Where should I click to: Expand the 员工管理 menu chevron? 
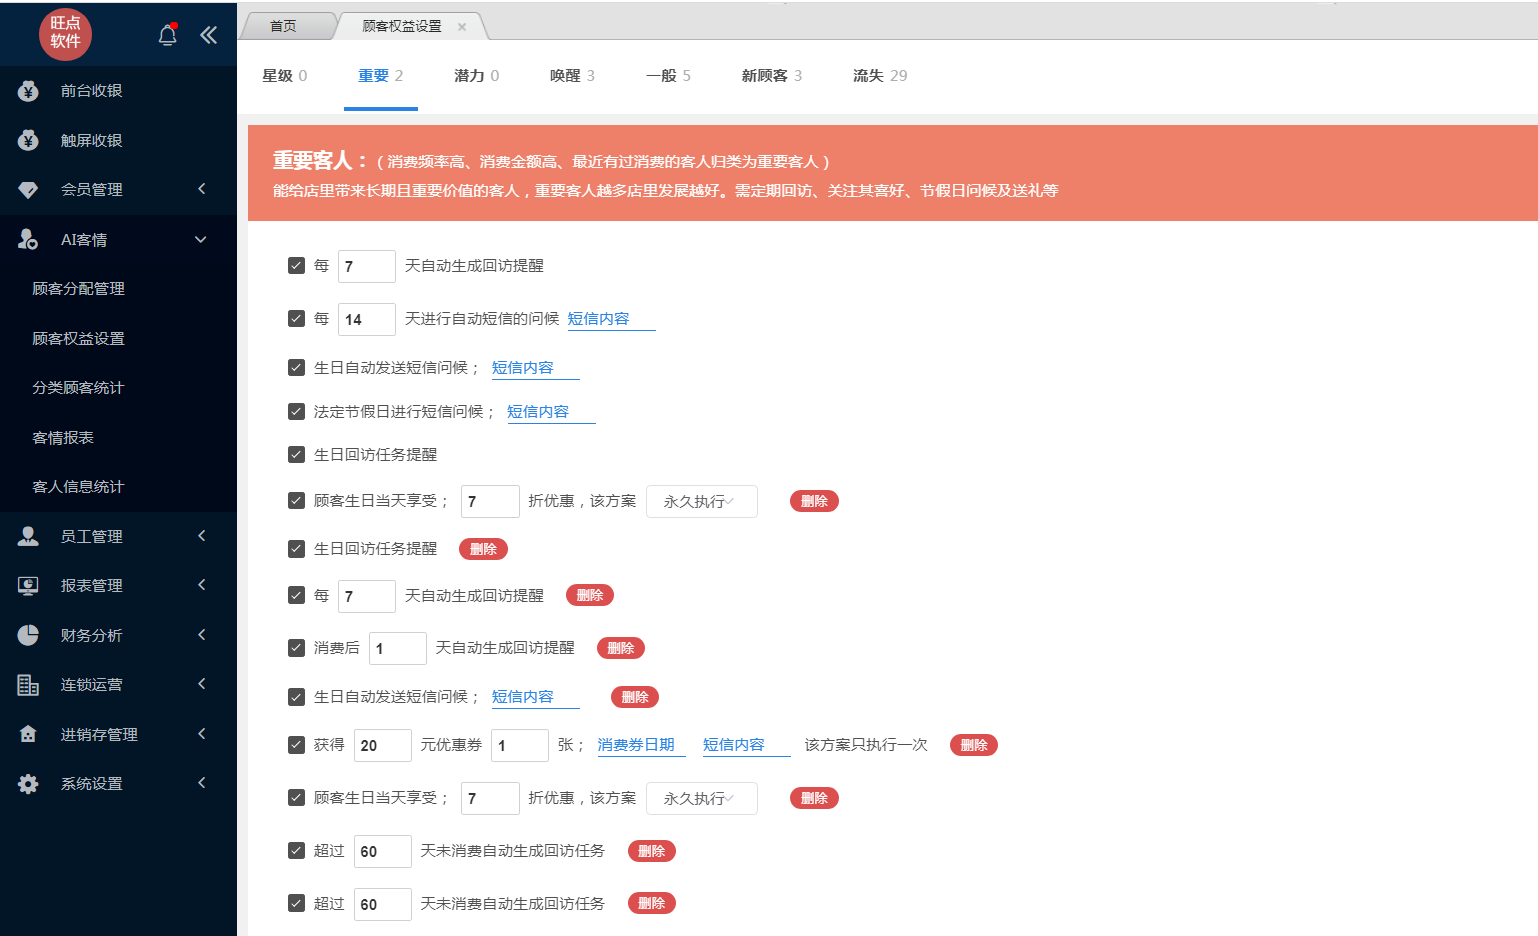pos(201,536)
